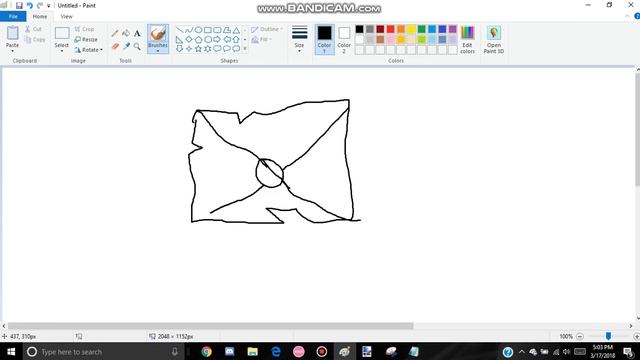Open the shape Fill dropdown
Image resolution: width=640 pixels, height=360 pixels.
click(x=261, y=40)
